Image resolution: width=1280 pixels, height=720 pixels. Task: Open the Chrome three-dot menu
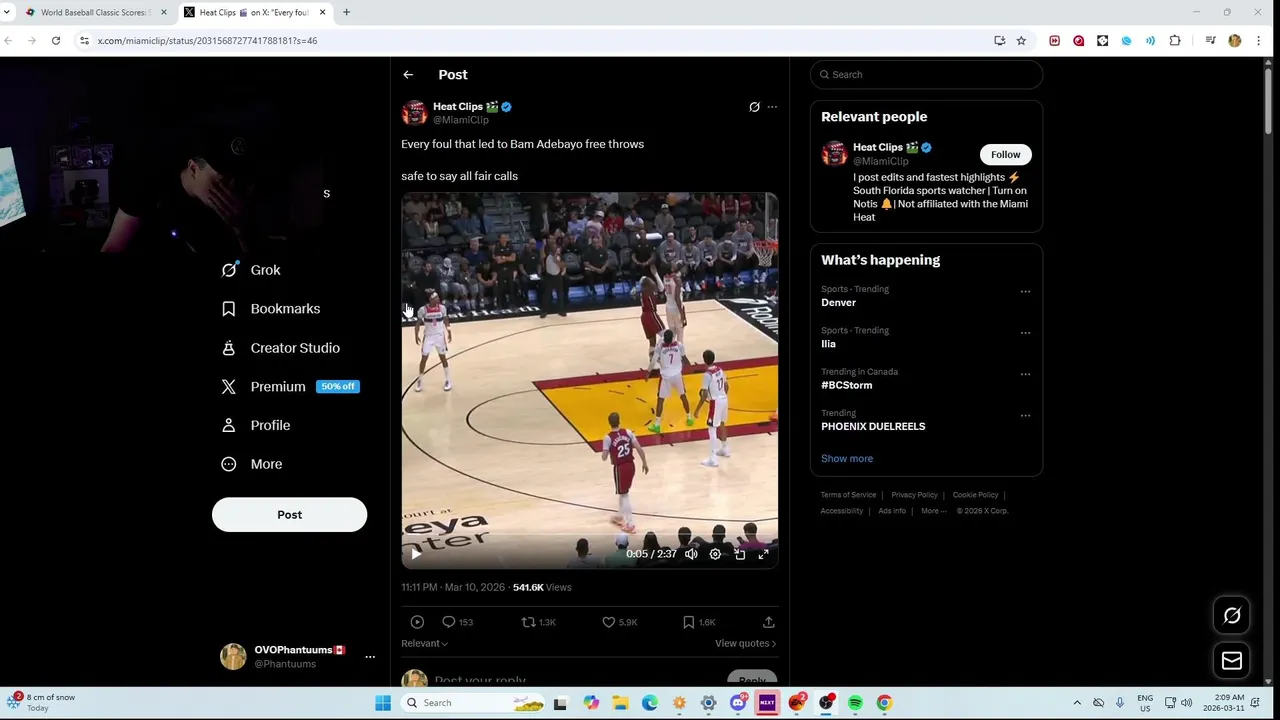(x=1258, y=41)
